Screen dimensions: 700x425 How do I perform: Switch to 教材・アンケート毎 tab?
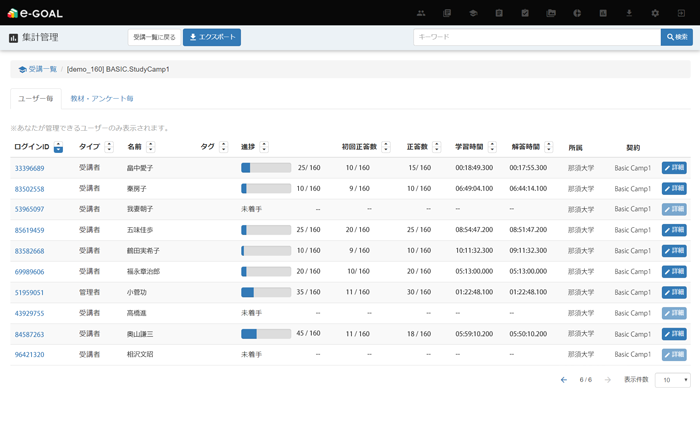[102, 99]
